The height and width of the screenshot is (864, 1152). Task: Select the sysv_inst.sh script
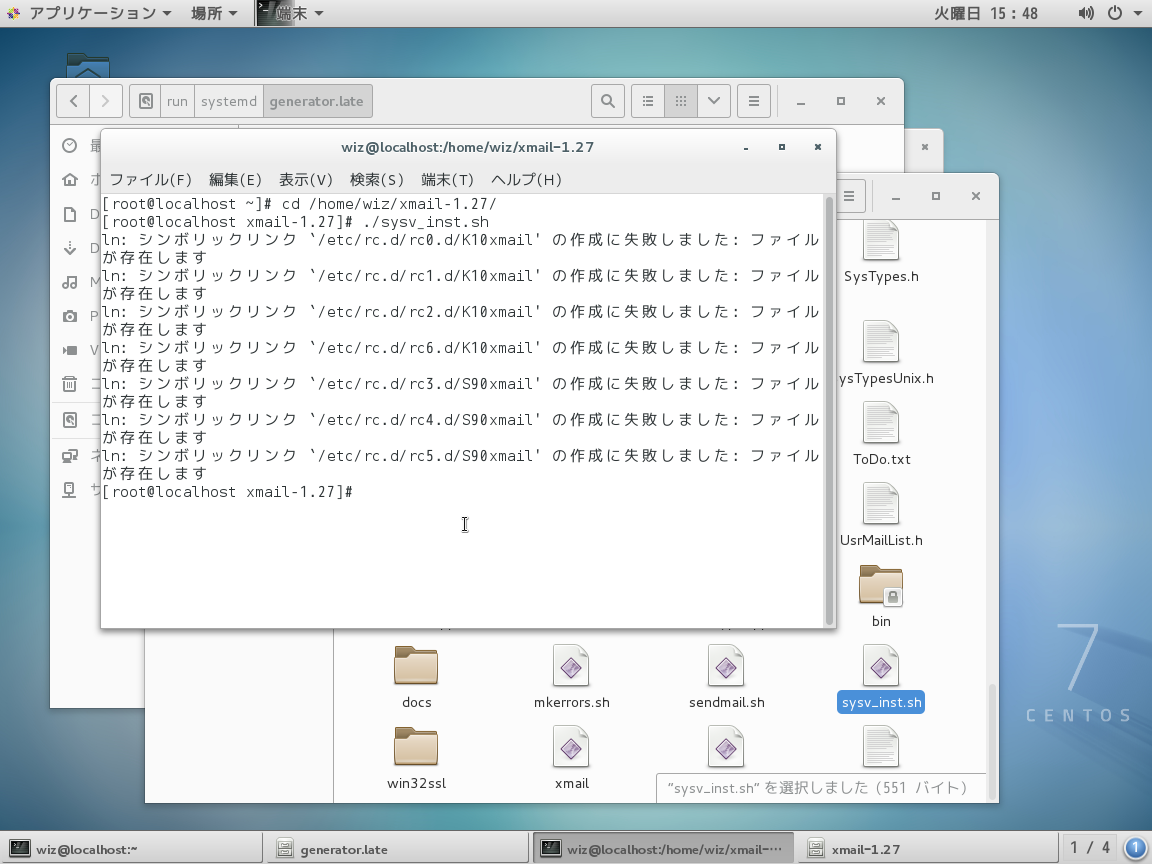881,677
